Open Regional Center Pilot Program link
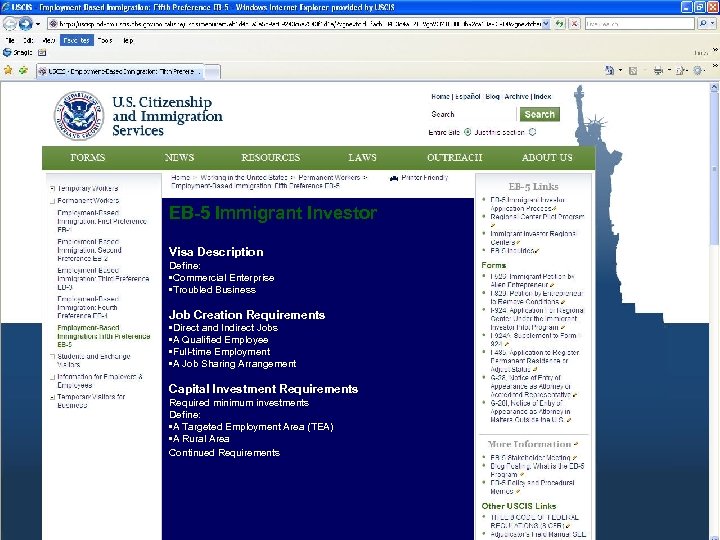 (537, 217)
